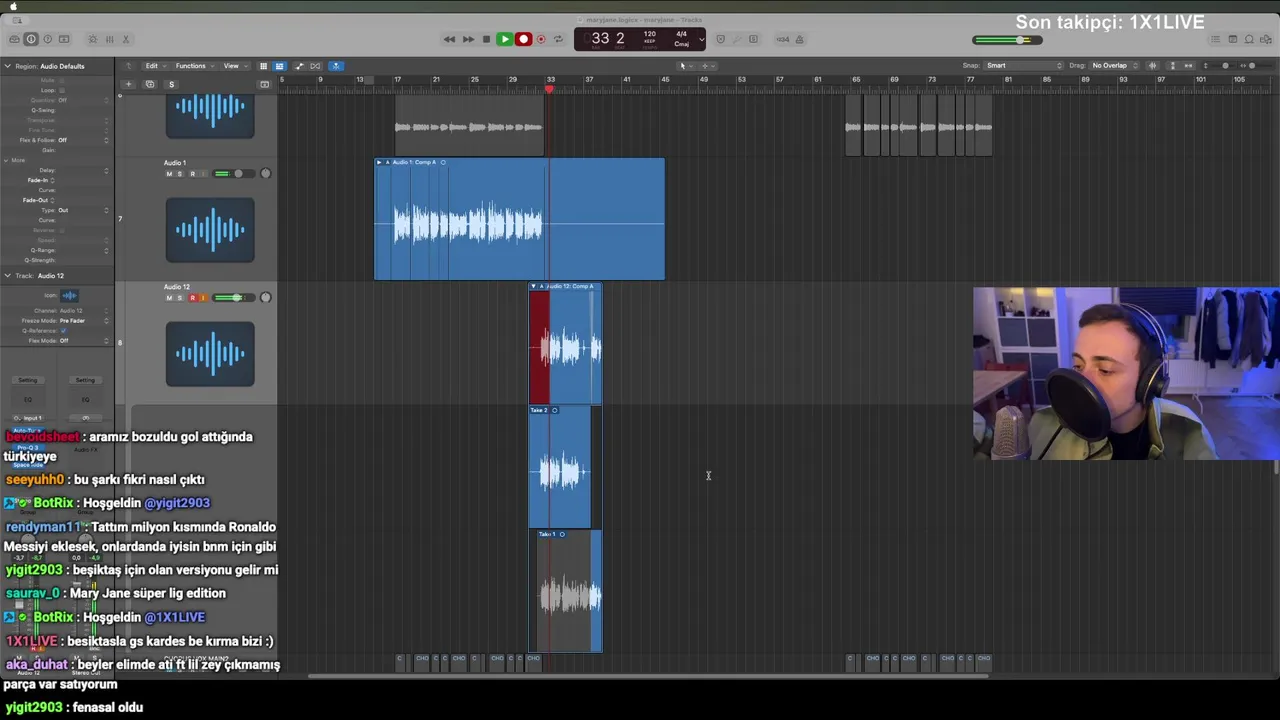The width and height of the screenshot is (1280, 720).
Task: Open the Edit menu in Tracks area
Action: (x=154, y=66)
